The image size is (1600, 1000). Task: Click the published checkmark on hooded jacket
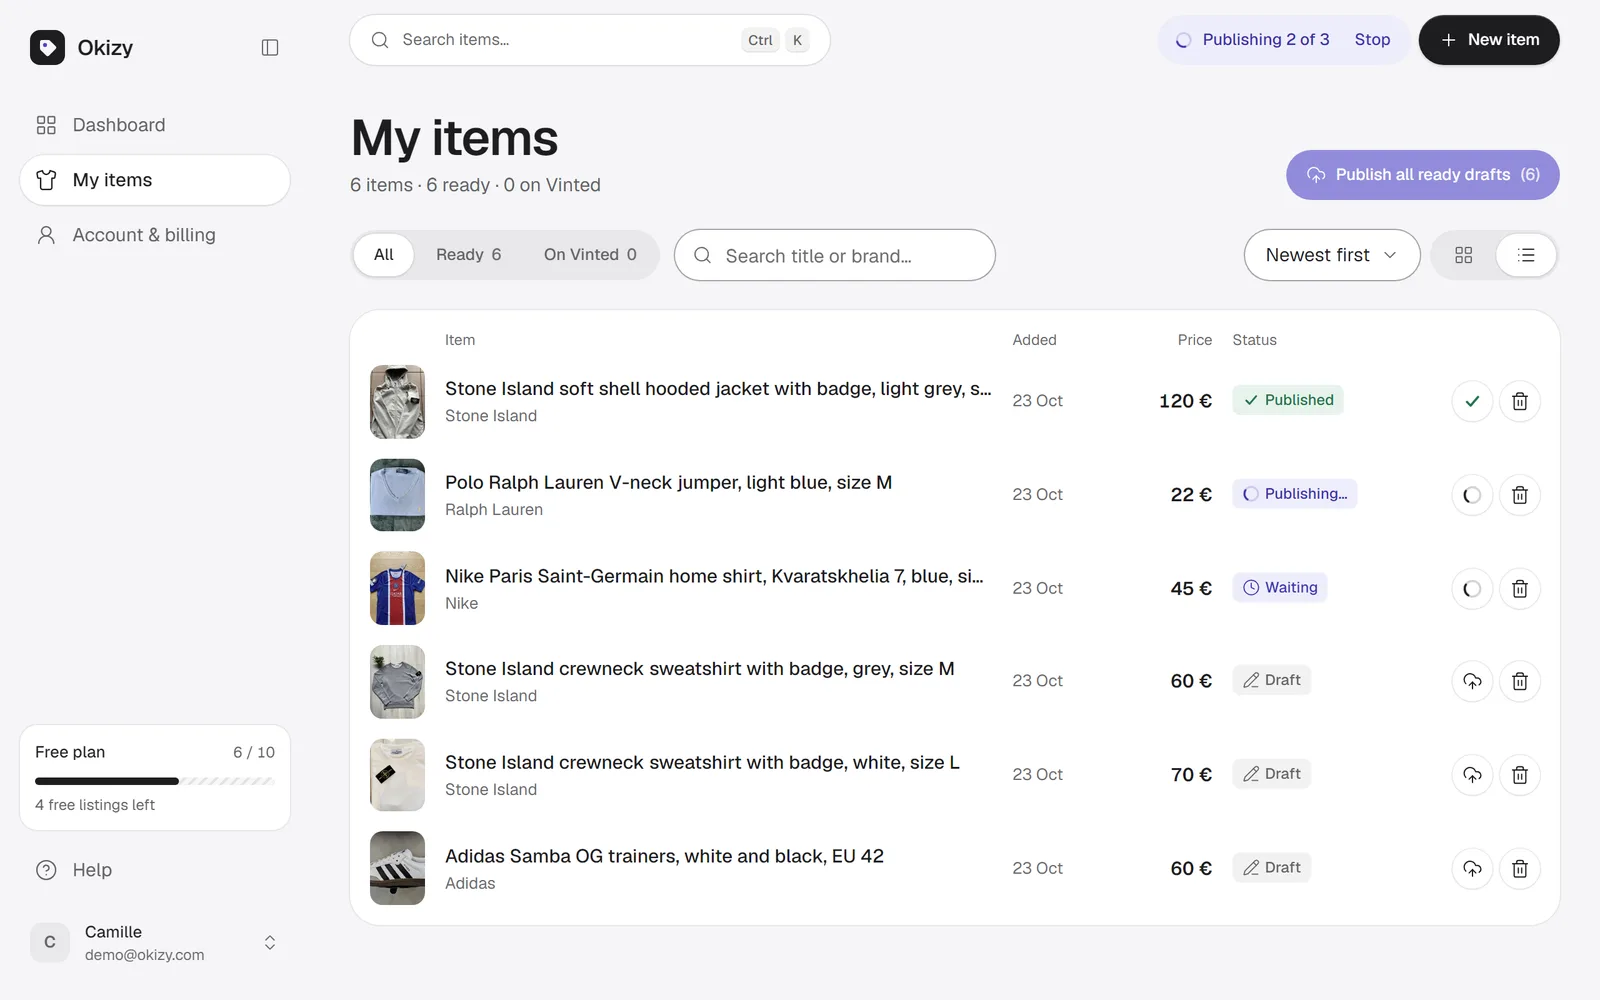coord(1472,401)
